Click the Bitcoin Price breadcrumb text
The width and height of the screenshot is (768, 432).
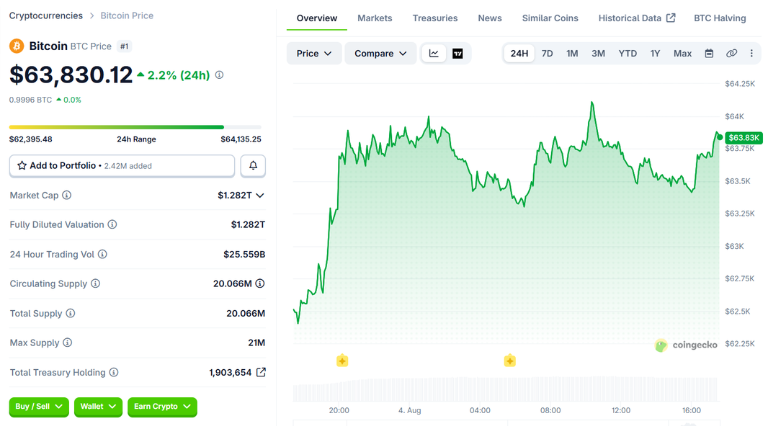pyautogui.click(x=127, y=16)
